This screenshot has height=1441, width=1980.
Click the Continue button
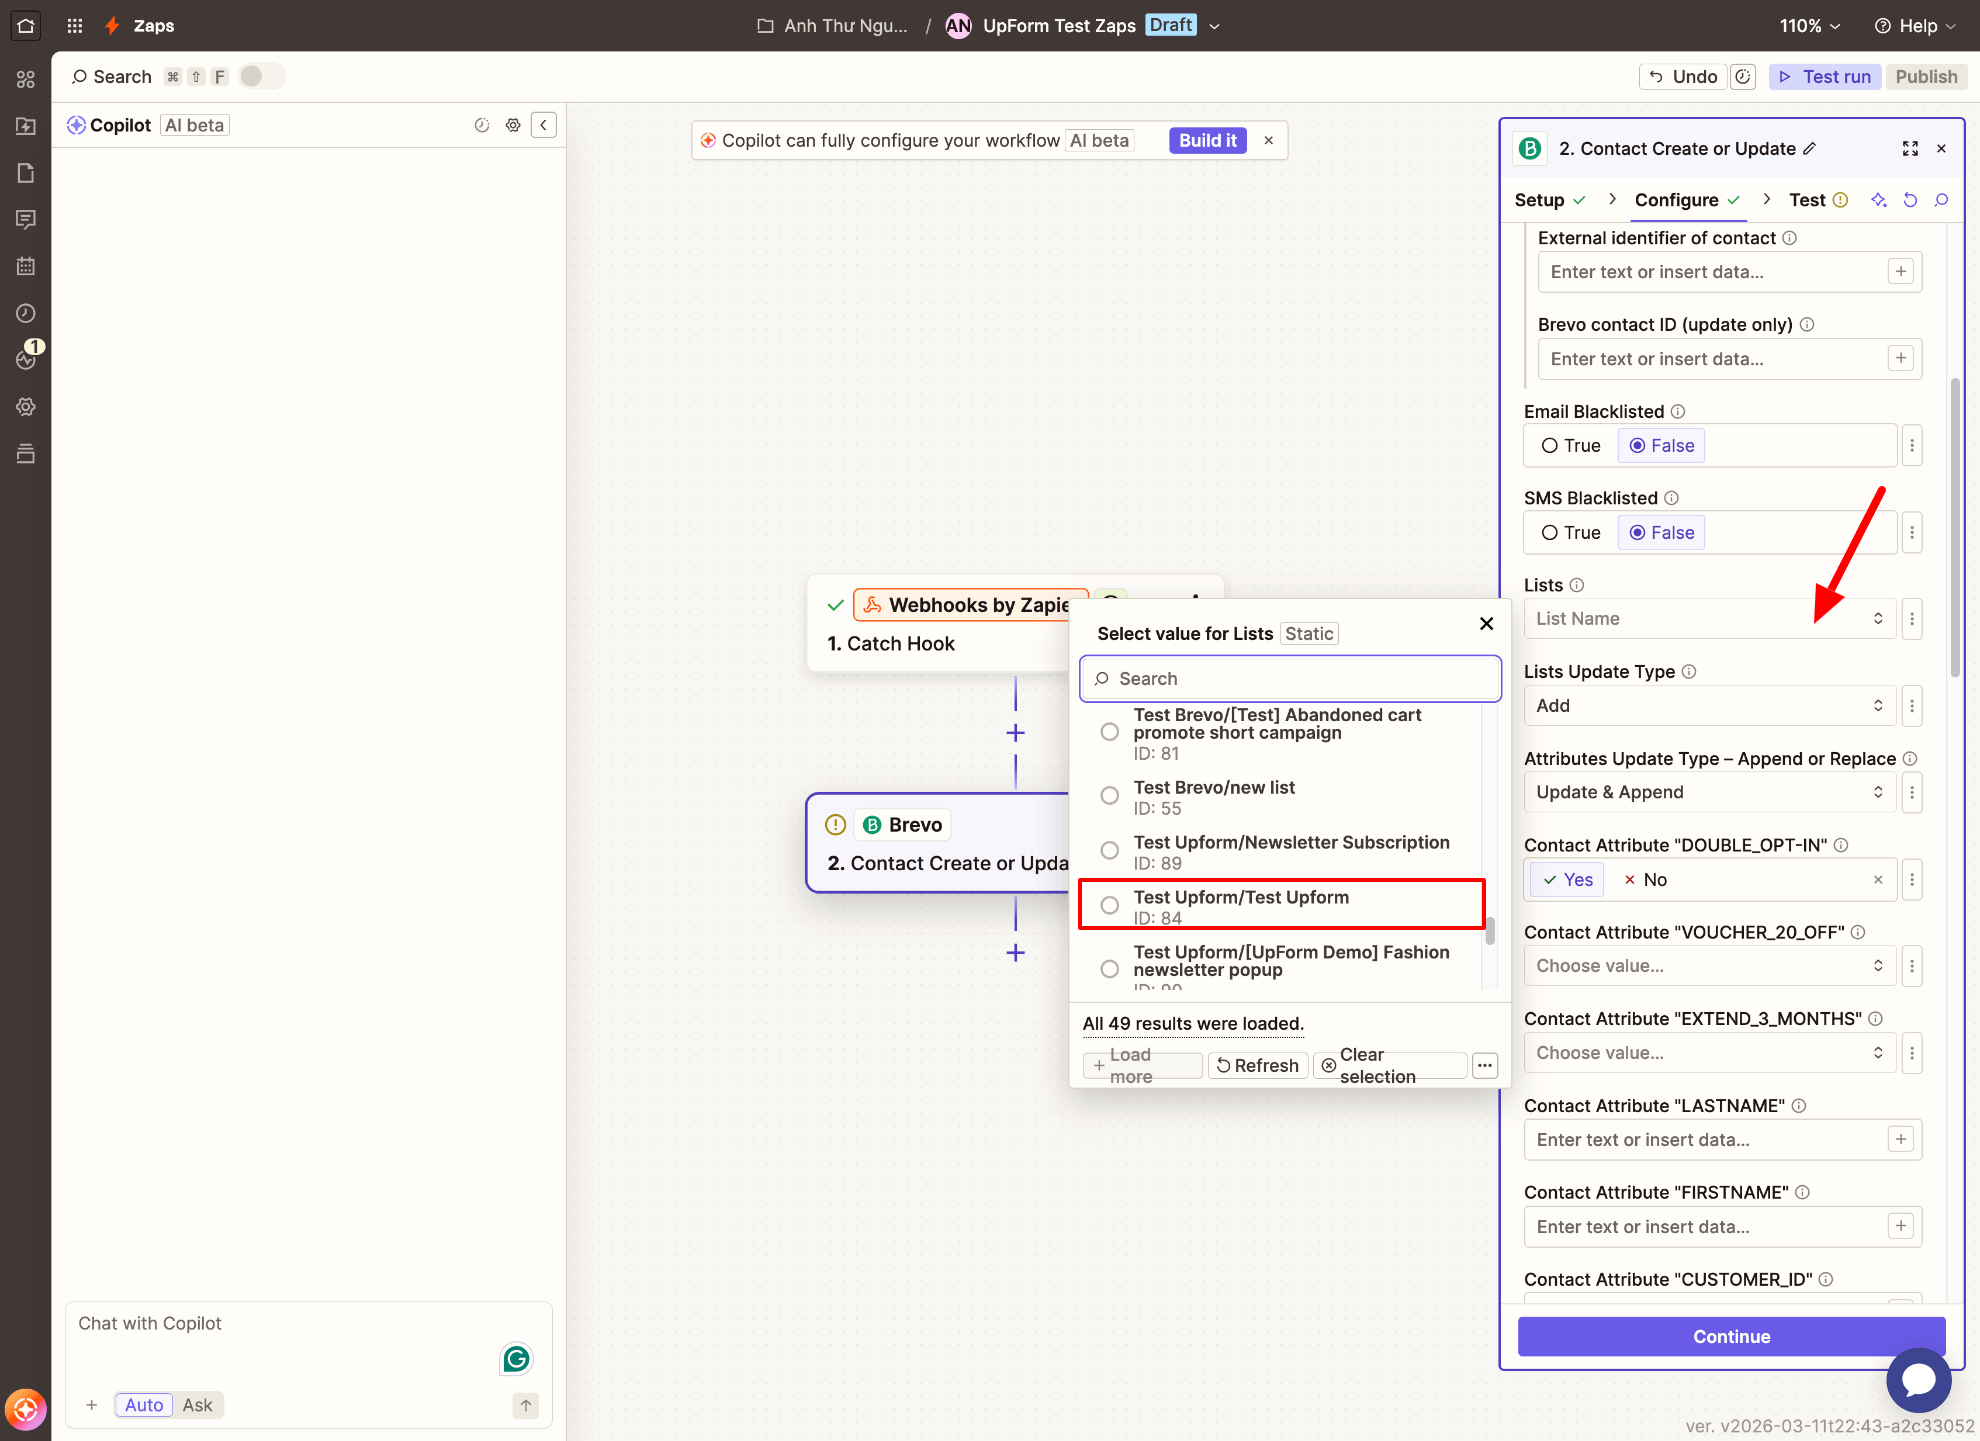coord(1732,1337)
